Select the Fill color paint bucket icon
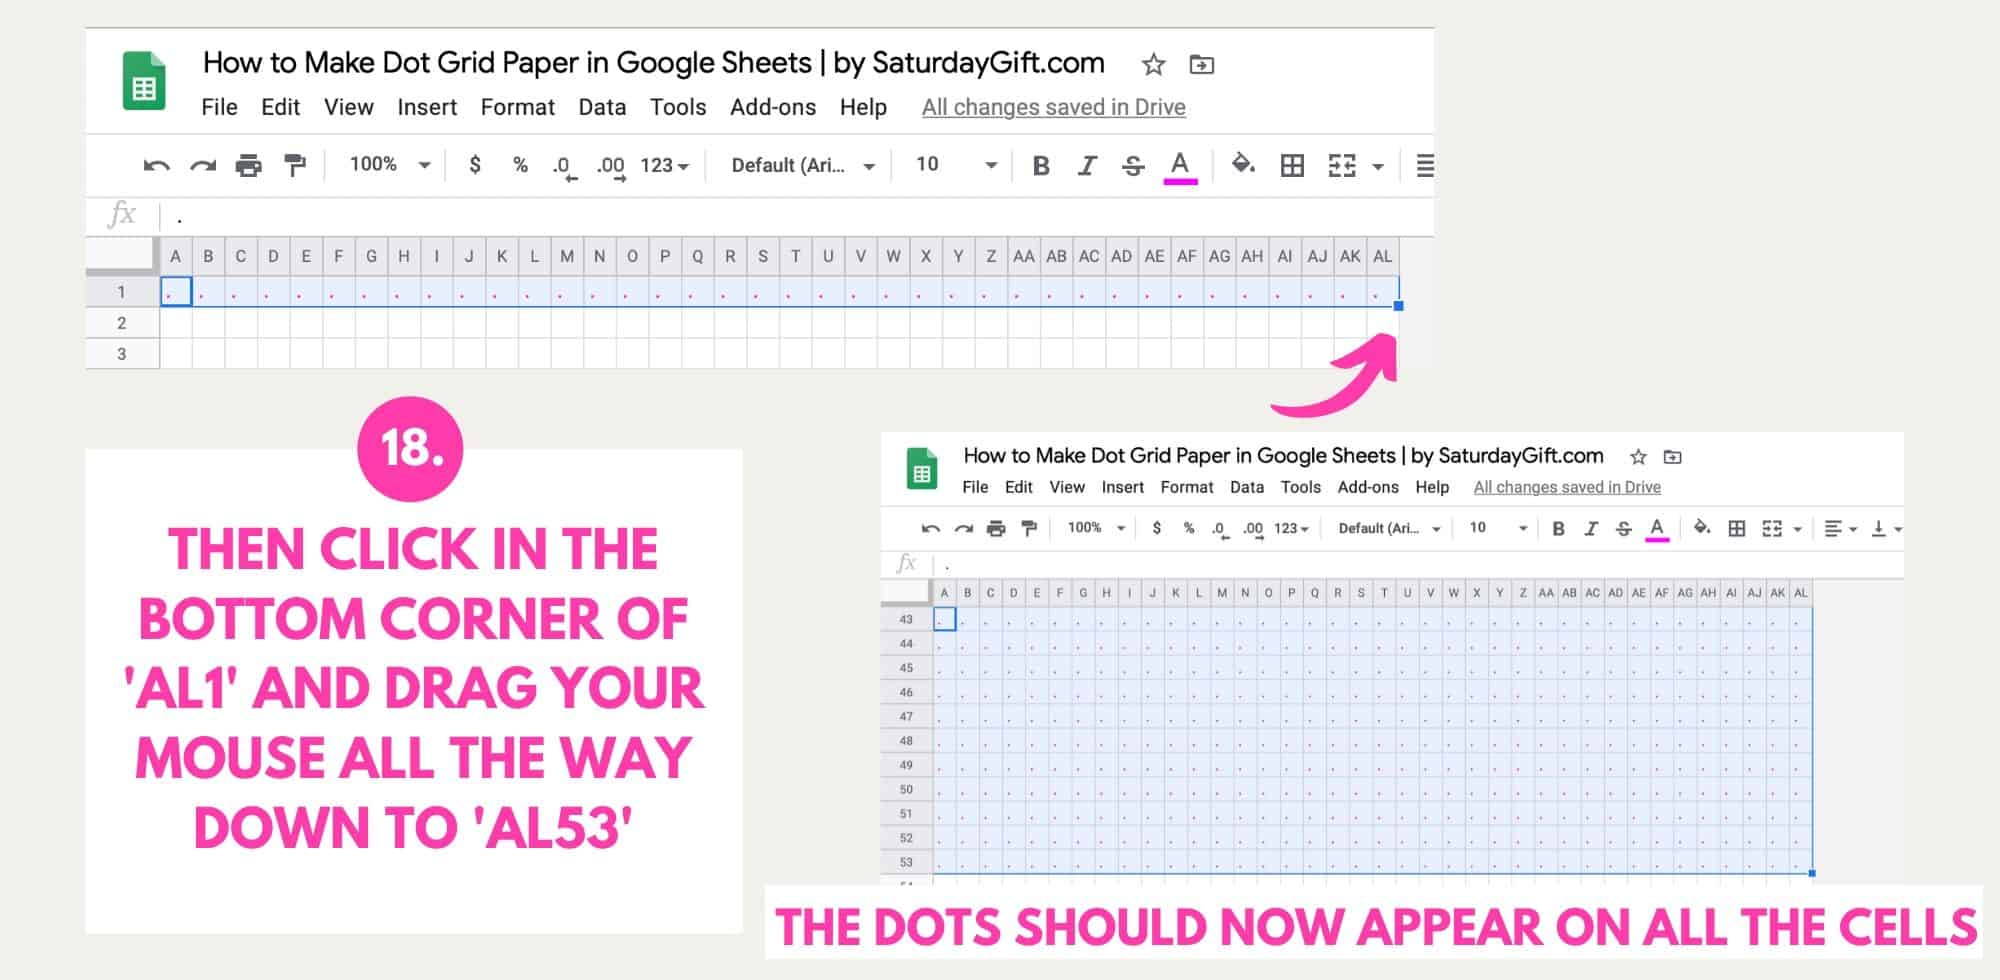Viewport: 2000px width, 980px height. (1243, 166)
